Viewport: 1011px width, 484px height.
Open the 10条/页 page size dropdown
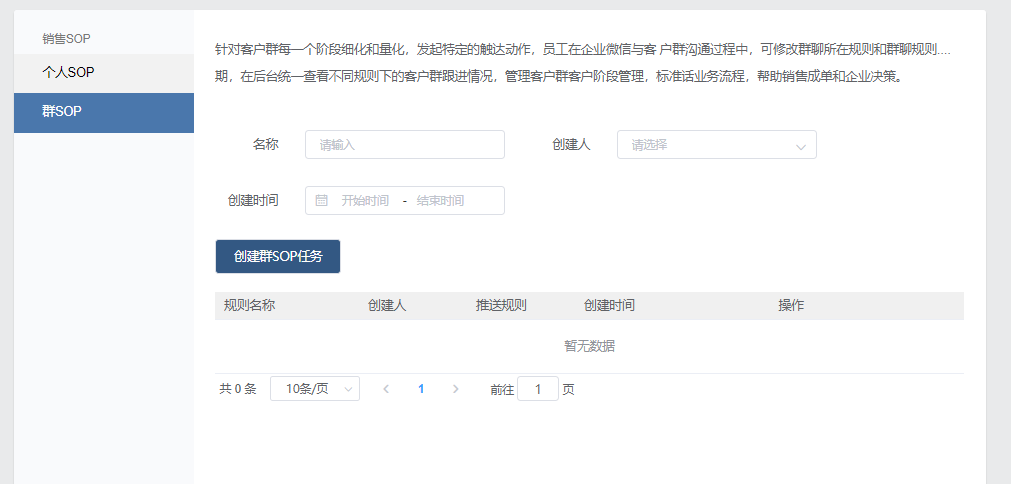[x=314, y=389]
